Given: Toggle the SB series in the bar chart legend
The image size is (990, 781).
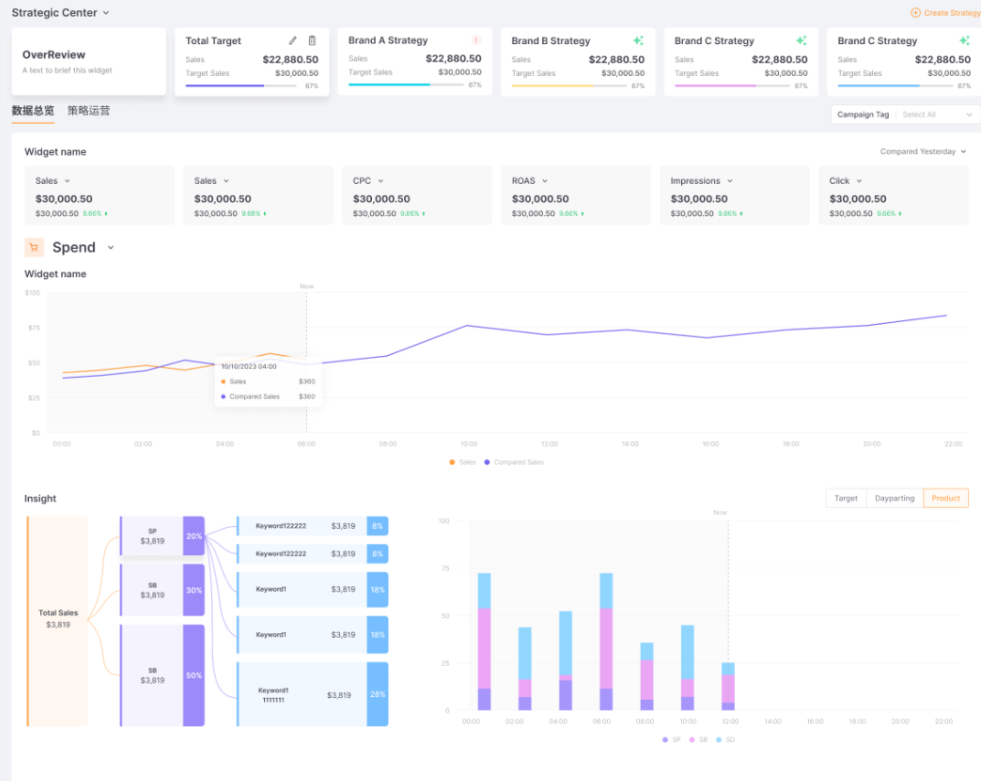Looking at the screenshot, I should [698, 739].
